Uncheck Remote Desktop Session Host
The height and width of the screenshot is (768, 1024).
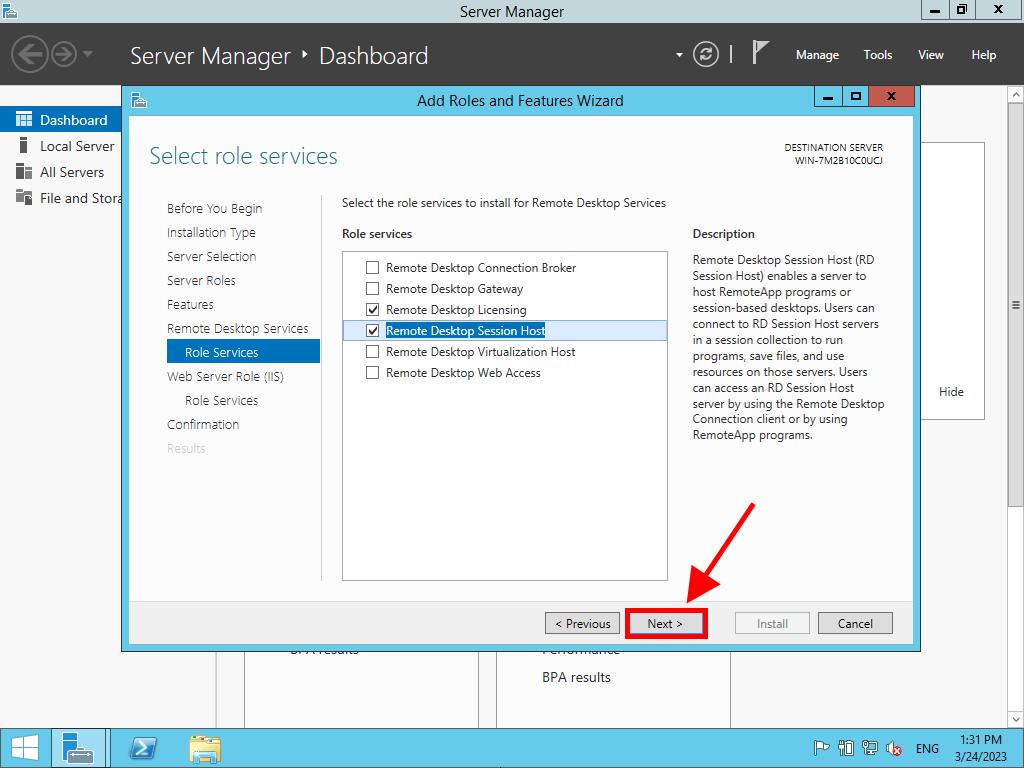pos(372,330)
